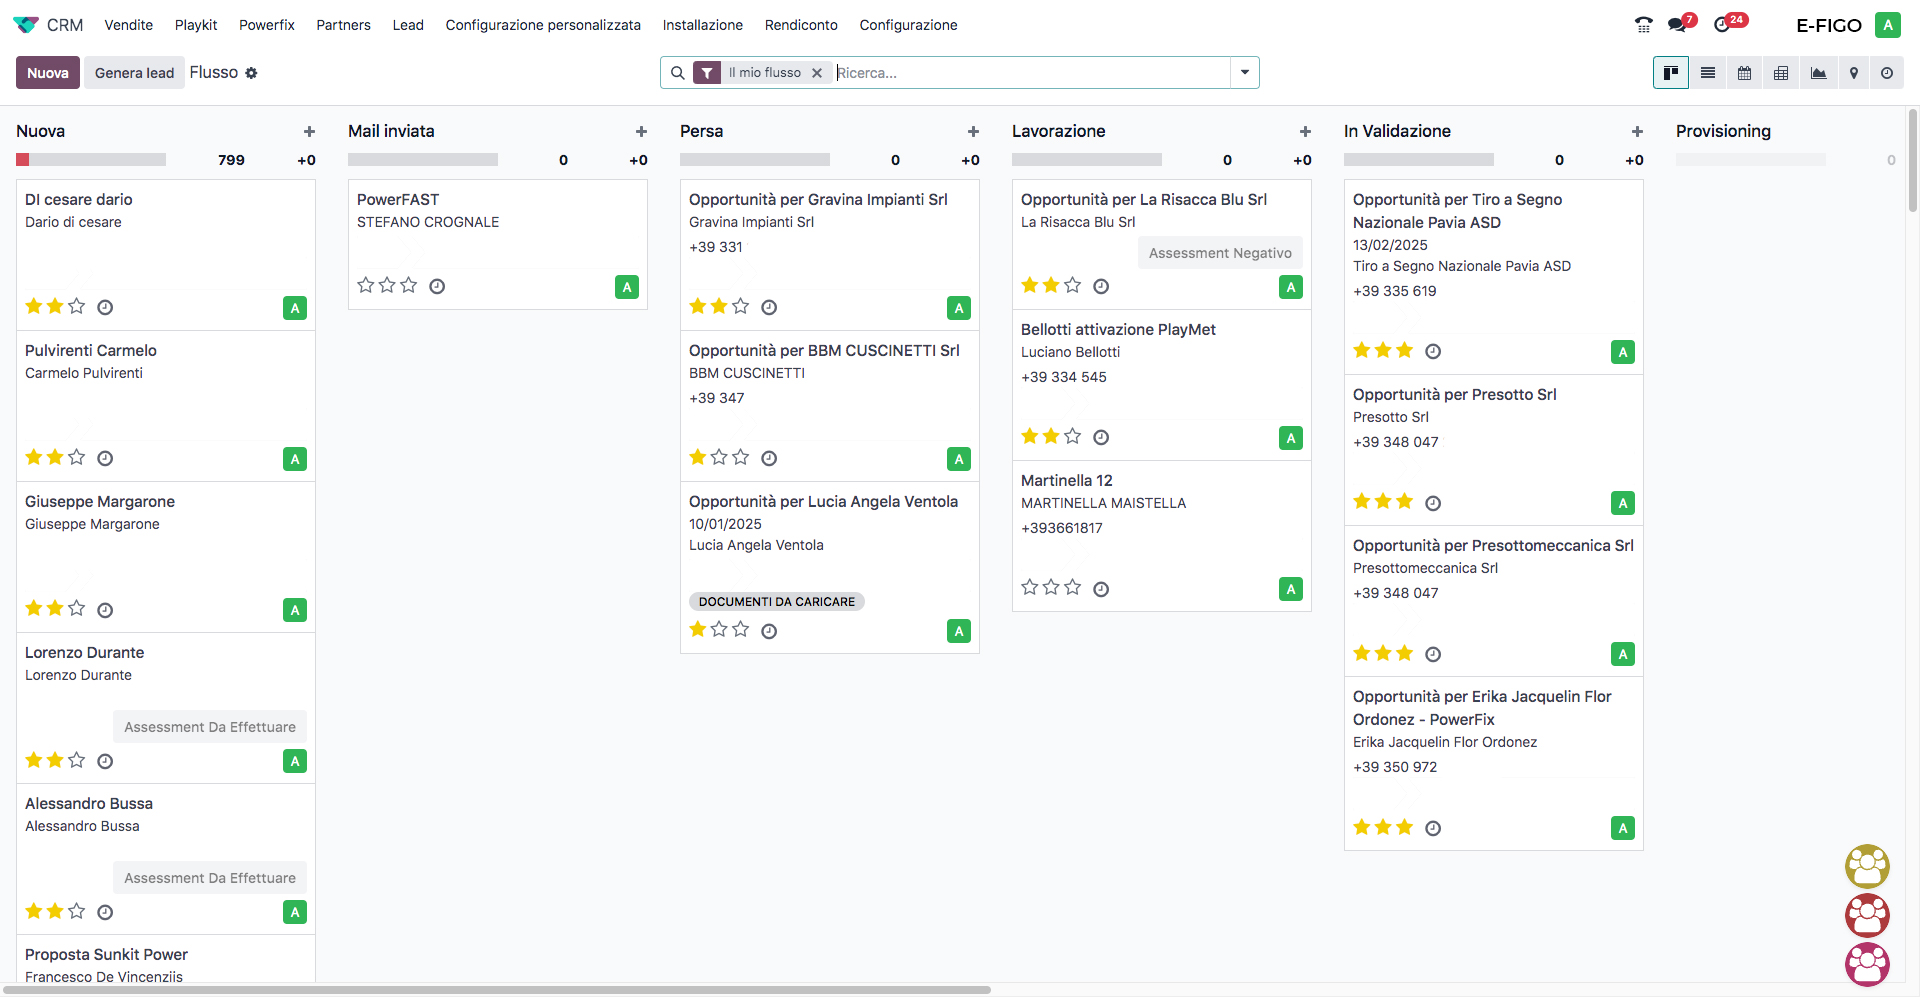1920x997 pixels.
Task: Click the Nuova button
Action: 48,73
